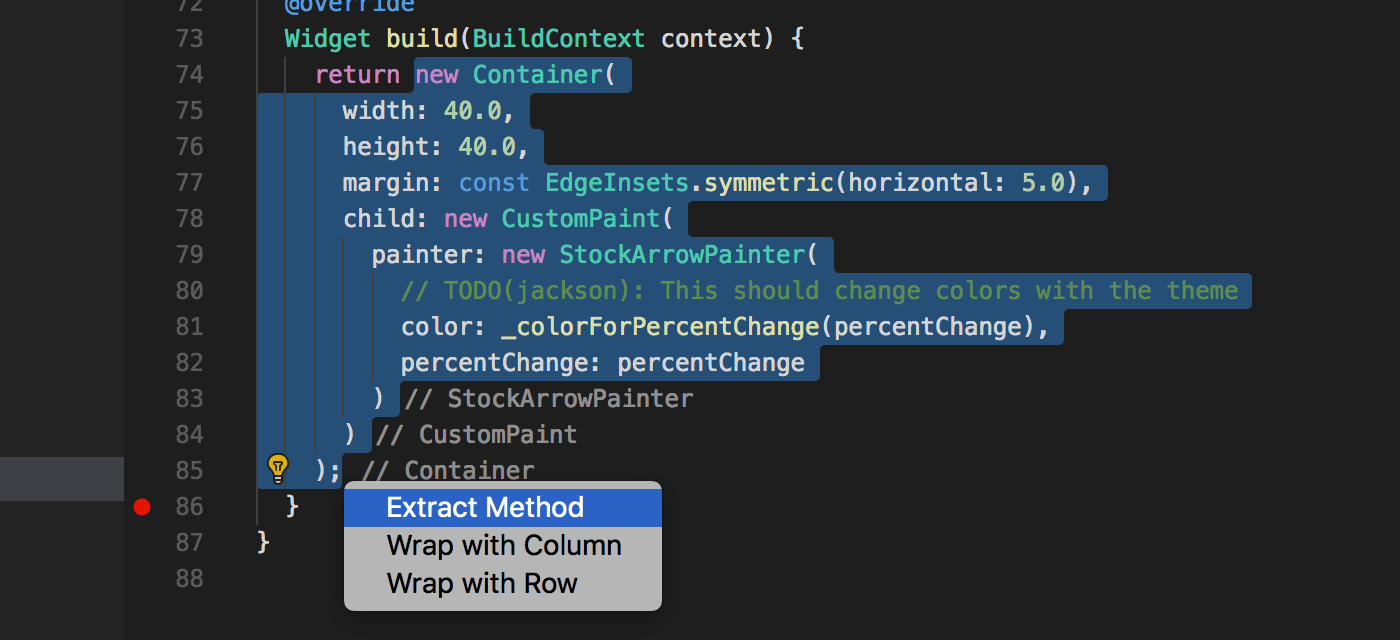
Task: Click the BuildContext type in the build signature
Action: (x=559, y=39)
